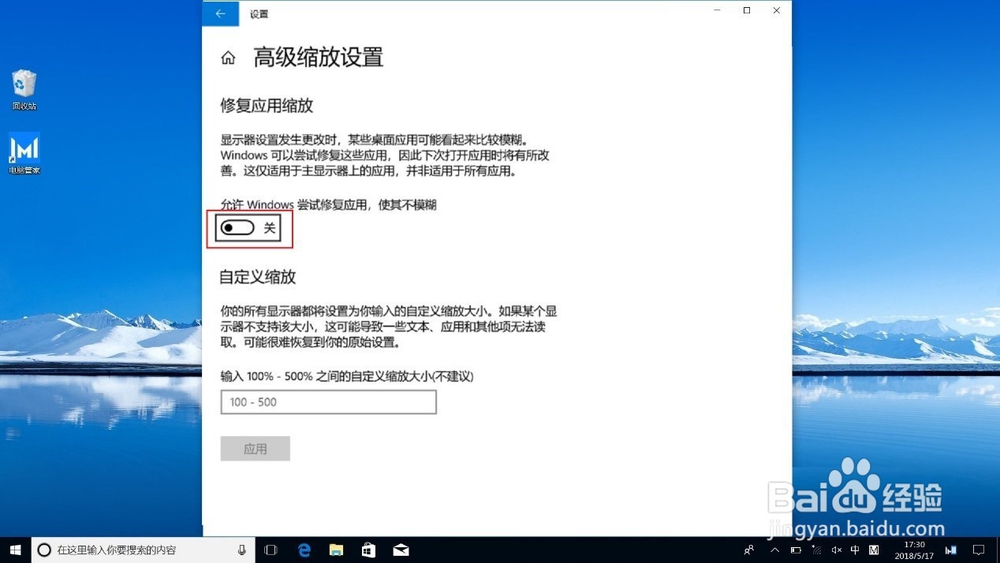Screen dimensions: 1000x563
Task: Open the Mail app from the taskbar
Action: 401,550
